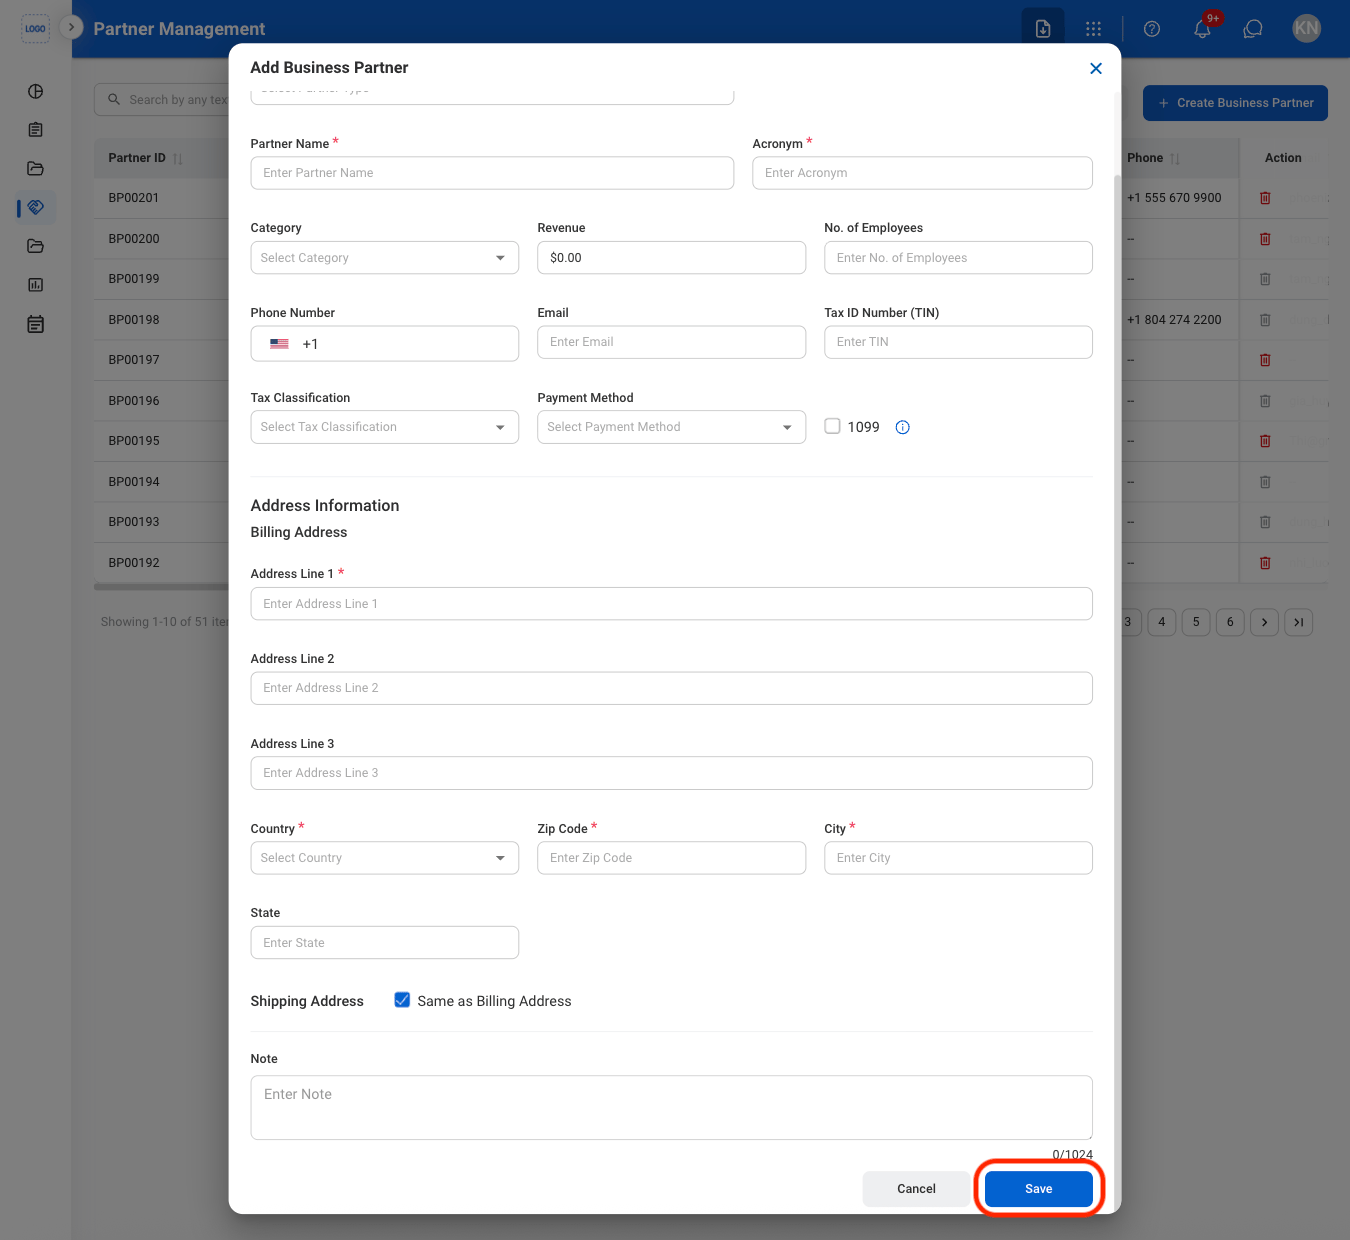Go to page 4 in pagination
The width and height of the screenshot is (1350, 1240).
tap(1162, 622)
